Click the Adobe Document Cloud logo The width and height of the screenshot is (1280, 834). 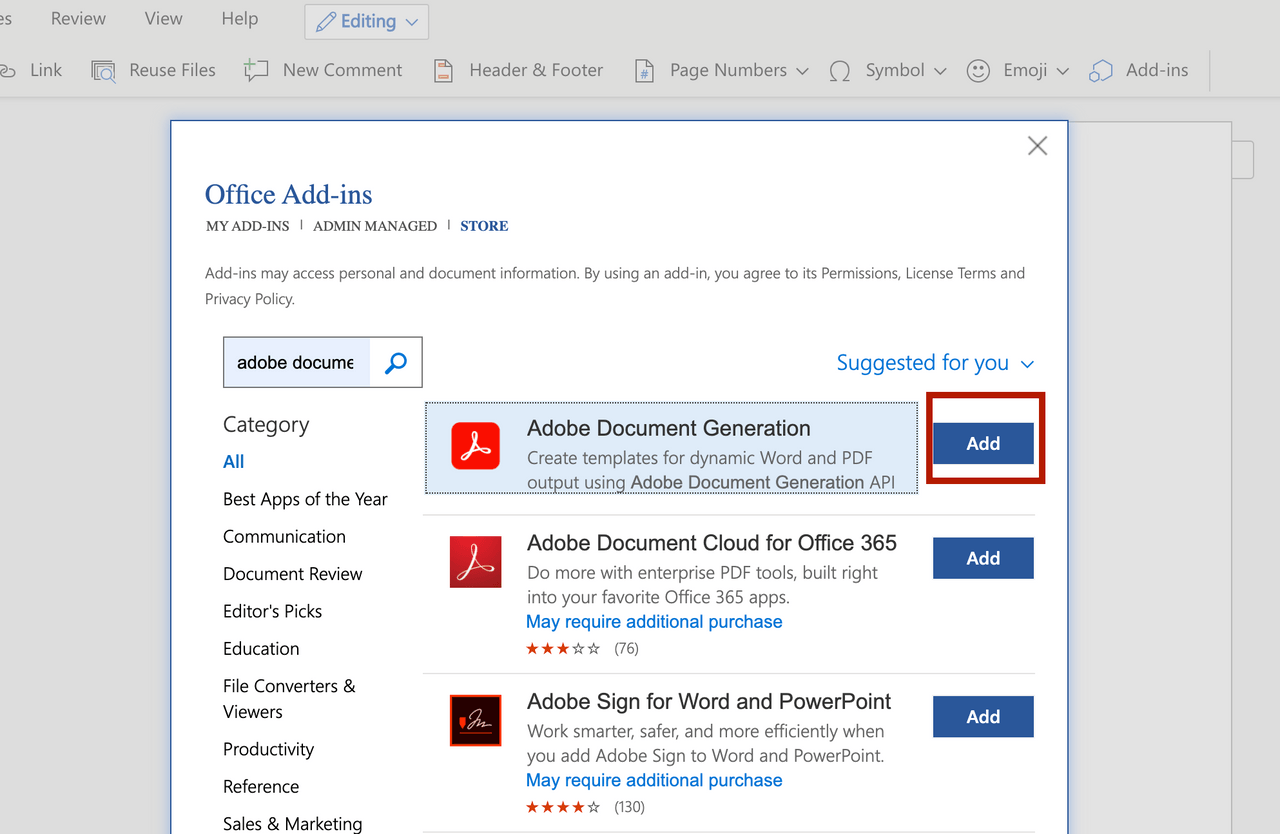475,561
